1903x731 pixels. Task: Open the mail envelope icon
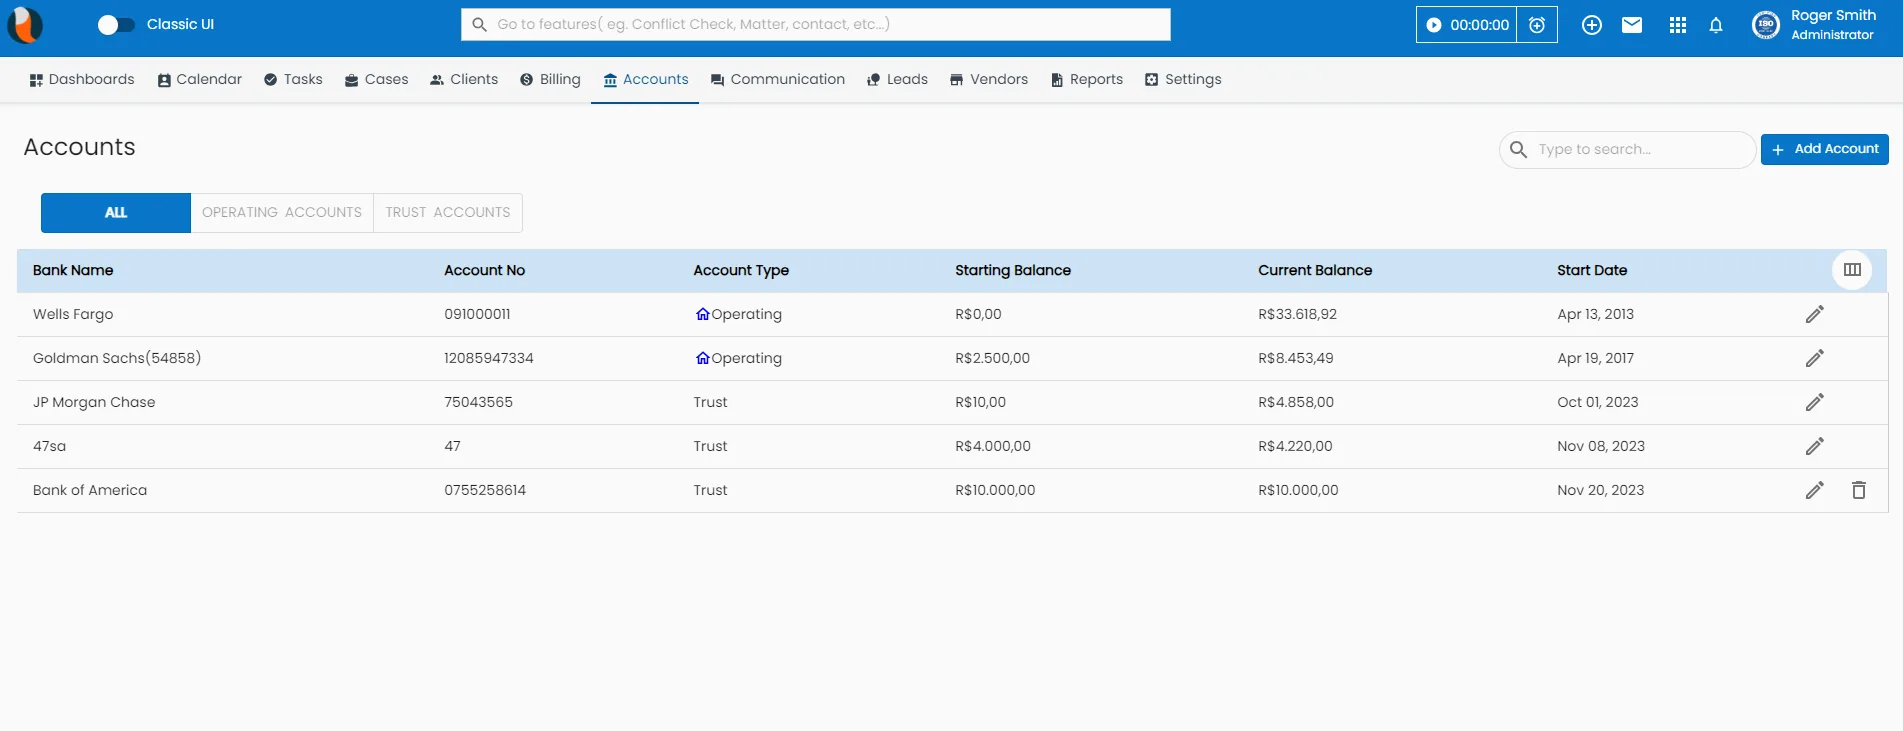click(1632, 25)
